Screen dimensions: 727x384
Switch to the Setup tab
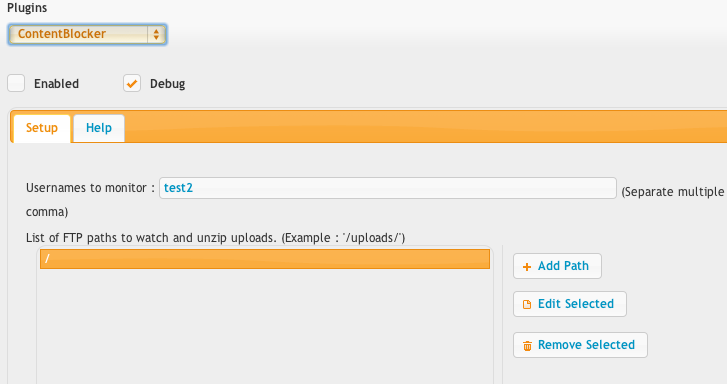(42, 128)
